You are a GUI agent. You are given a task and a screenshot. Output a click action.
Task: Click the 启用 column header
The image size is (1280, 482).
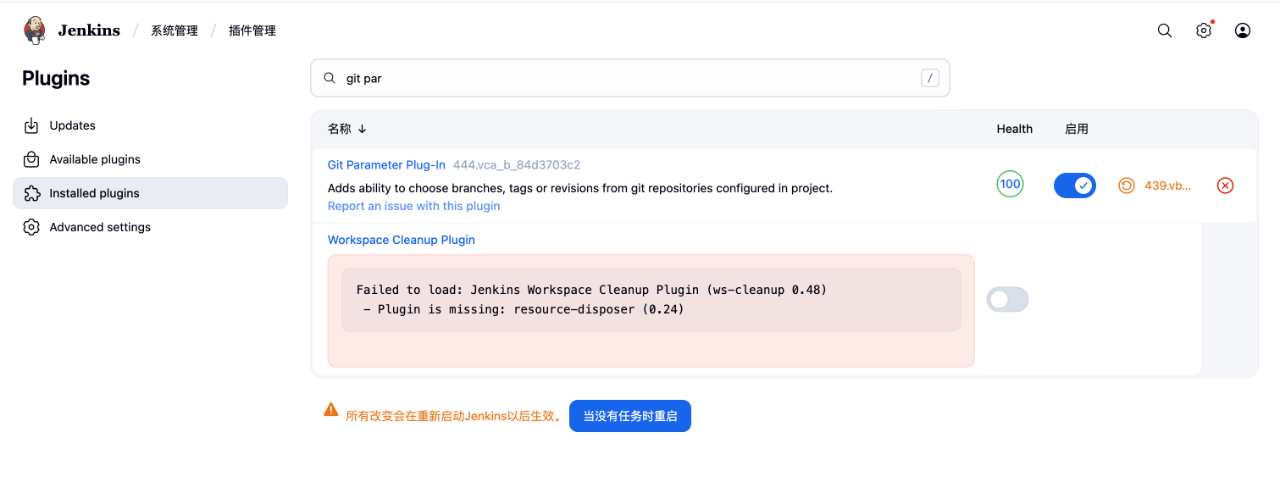point(1076,129)
